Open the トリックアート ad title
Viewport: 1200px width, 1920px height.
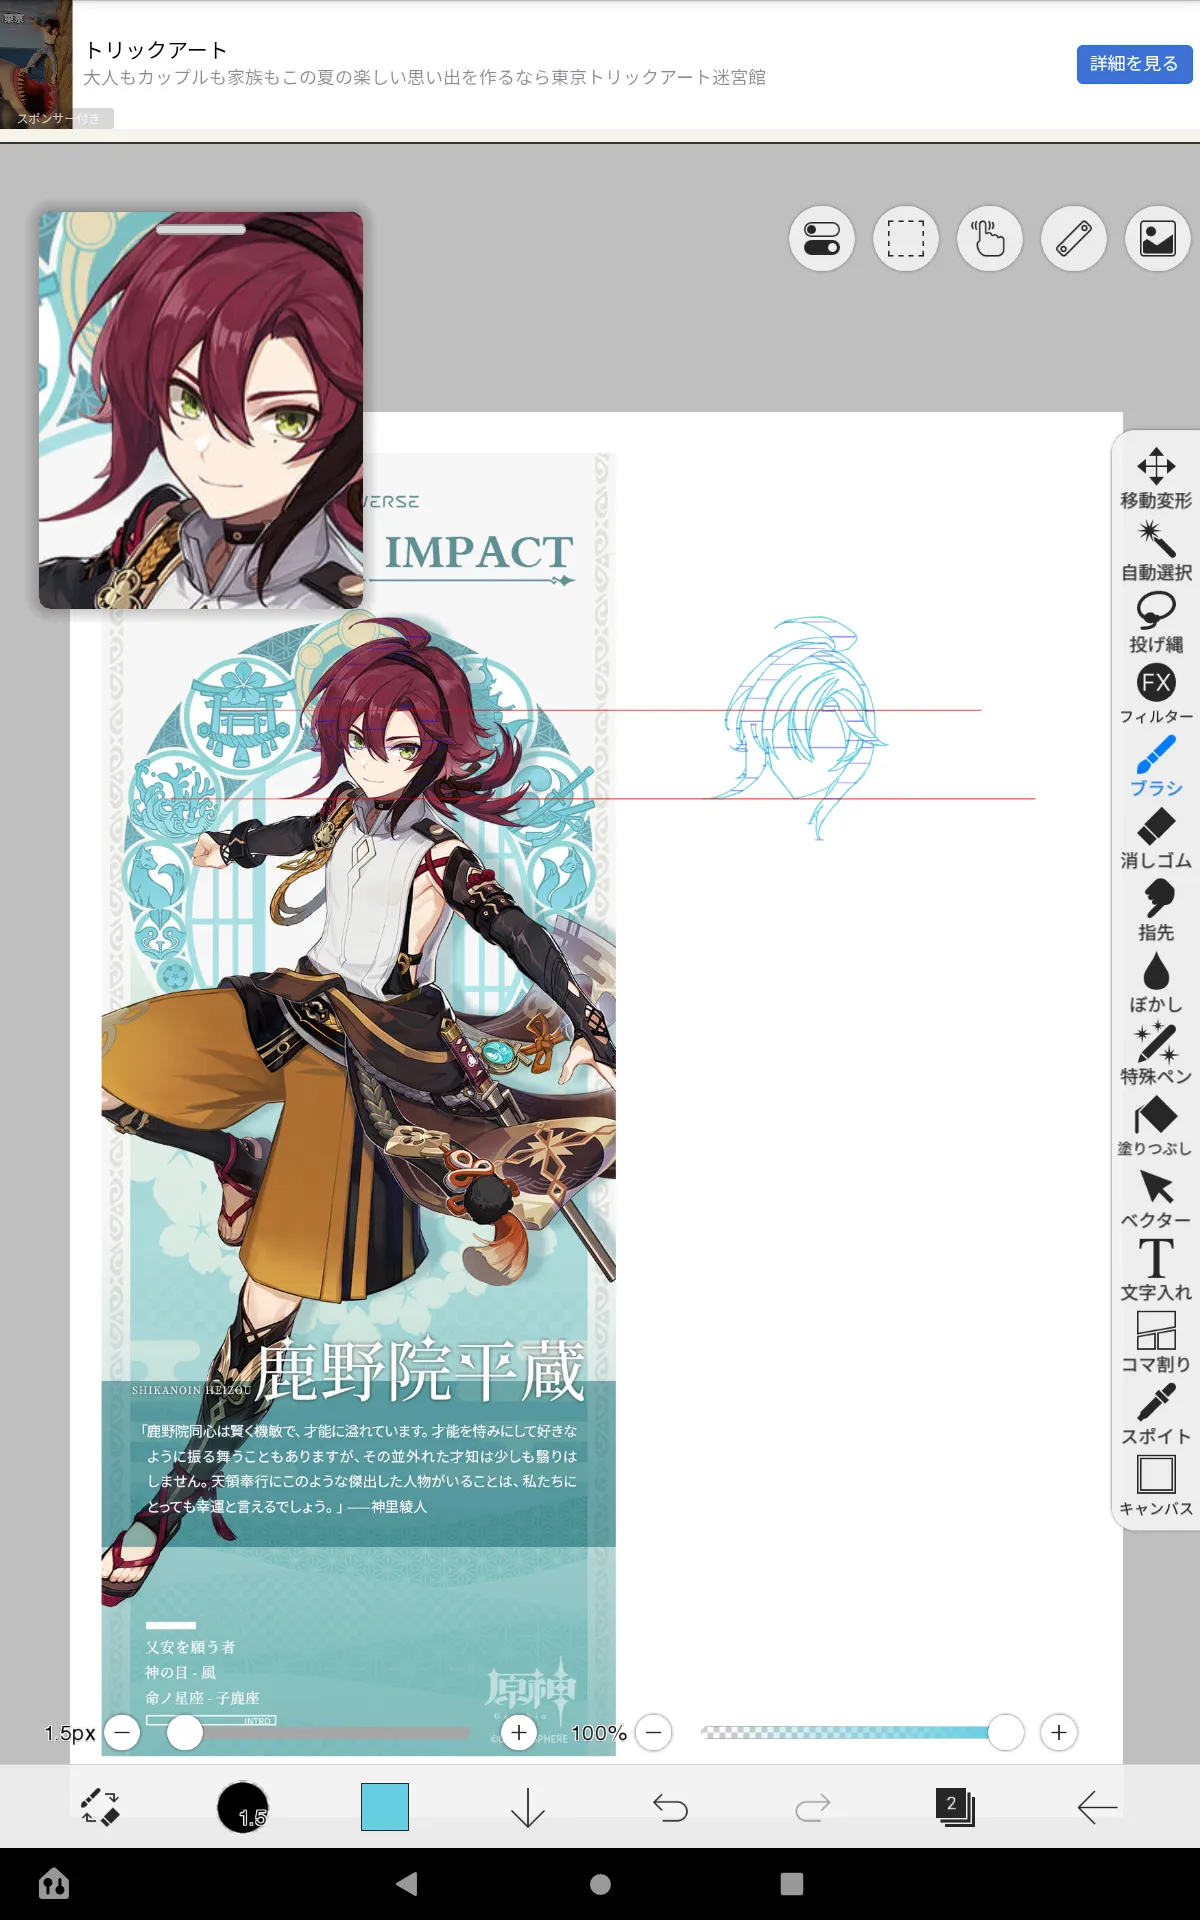coord(156,50)
